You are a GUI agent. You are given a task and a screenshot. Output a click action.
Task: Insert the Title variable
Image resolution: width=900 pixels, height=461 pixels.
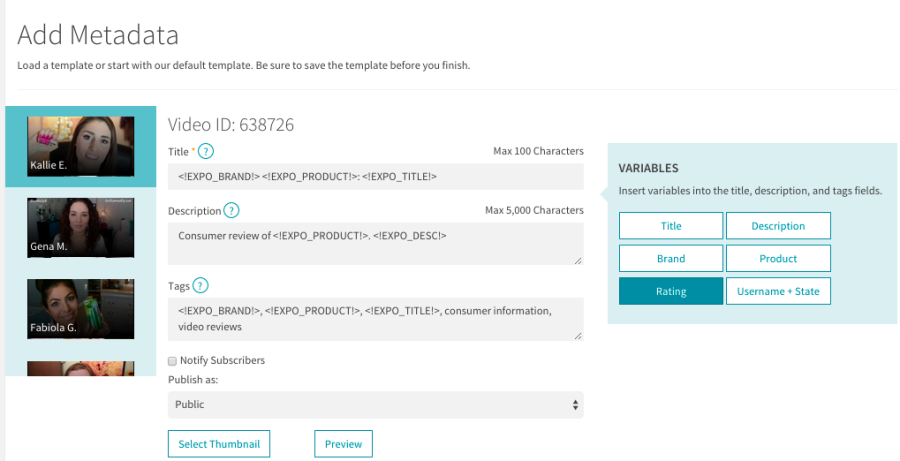click(671, 226)
